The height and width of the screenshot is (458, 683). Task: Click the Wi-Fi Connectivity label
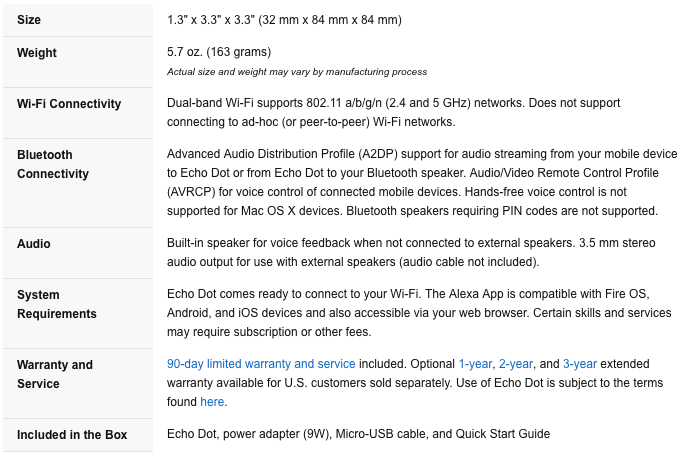(x=69, y=104)
